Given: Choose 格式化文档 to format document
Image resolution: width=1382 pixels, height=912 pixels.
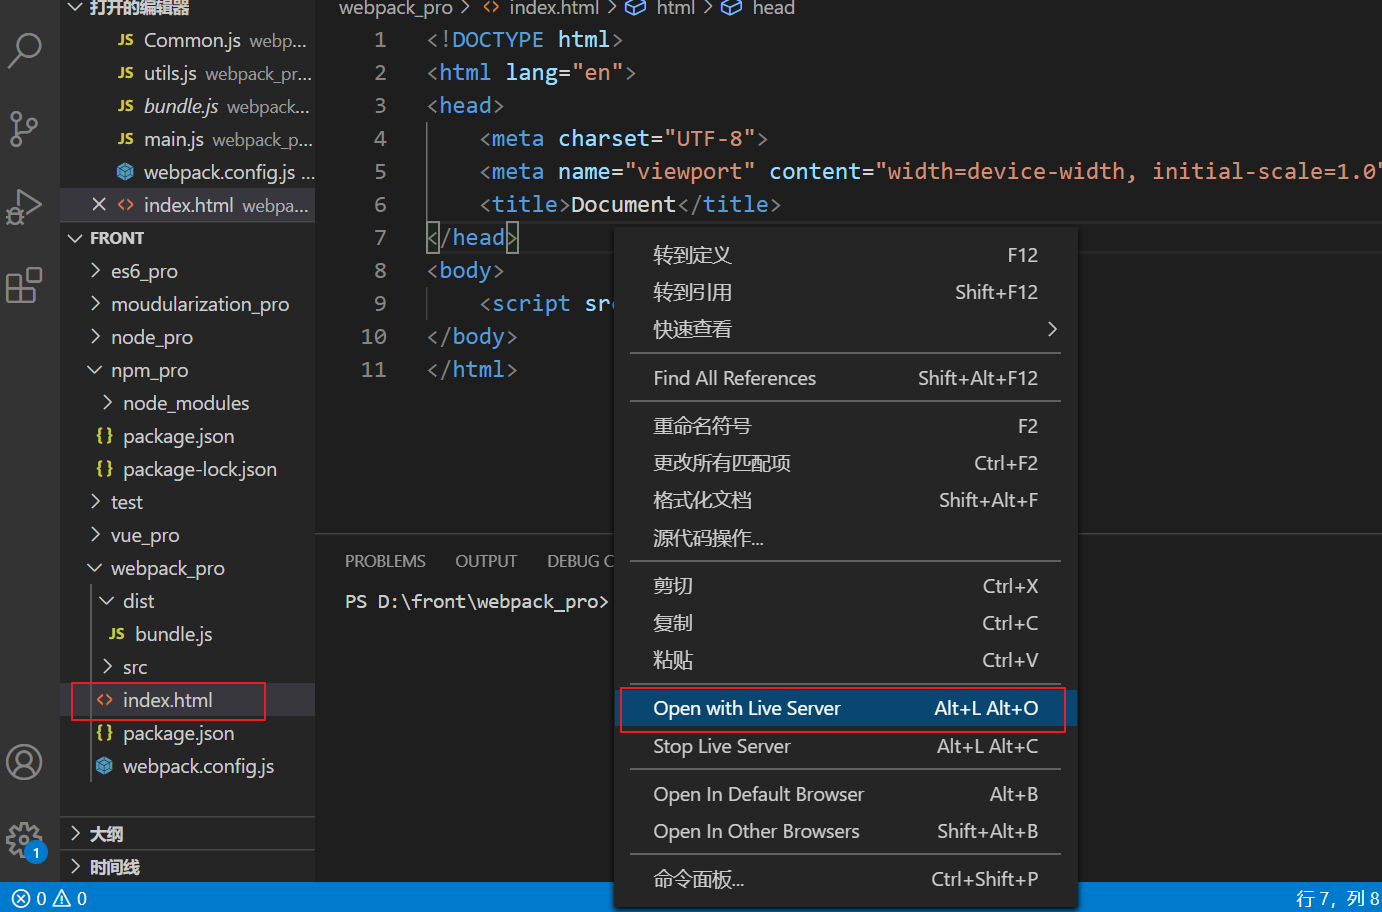Looking at the screenshot, I should (x=845, y=500).
